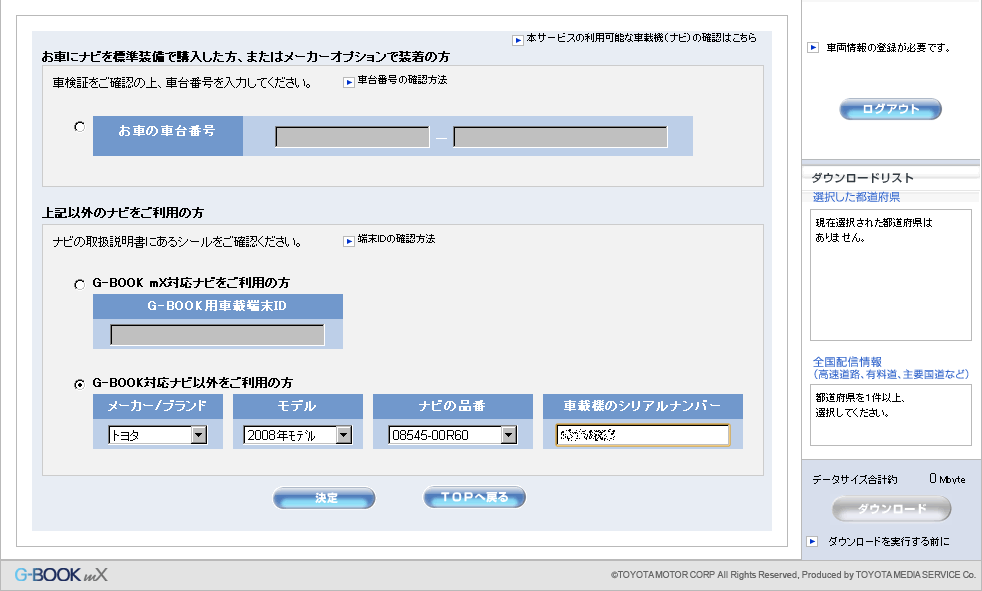
Task: Click the ナビの品番 column header
Action: (453, 406)
